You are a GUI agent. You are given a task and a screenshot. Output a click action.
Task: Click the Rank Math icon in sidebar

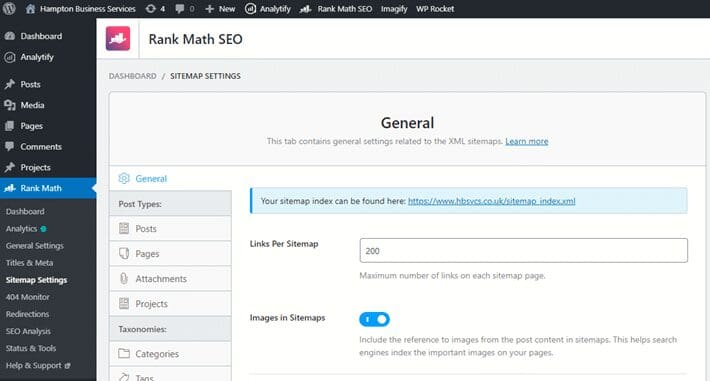point(10,188)
